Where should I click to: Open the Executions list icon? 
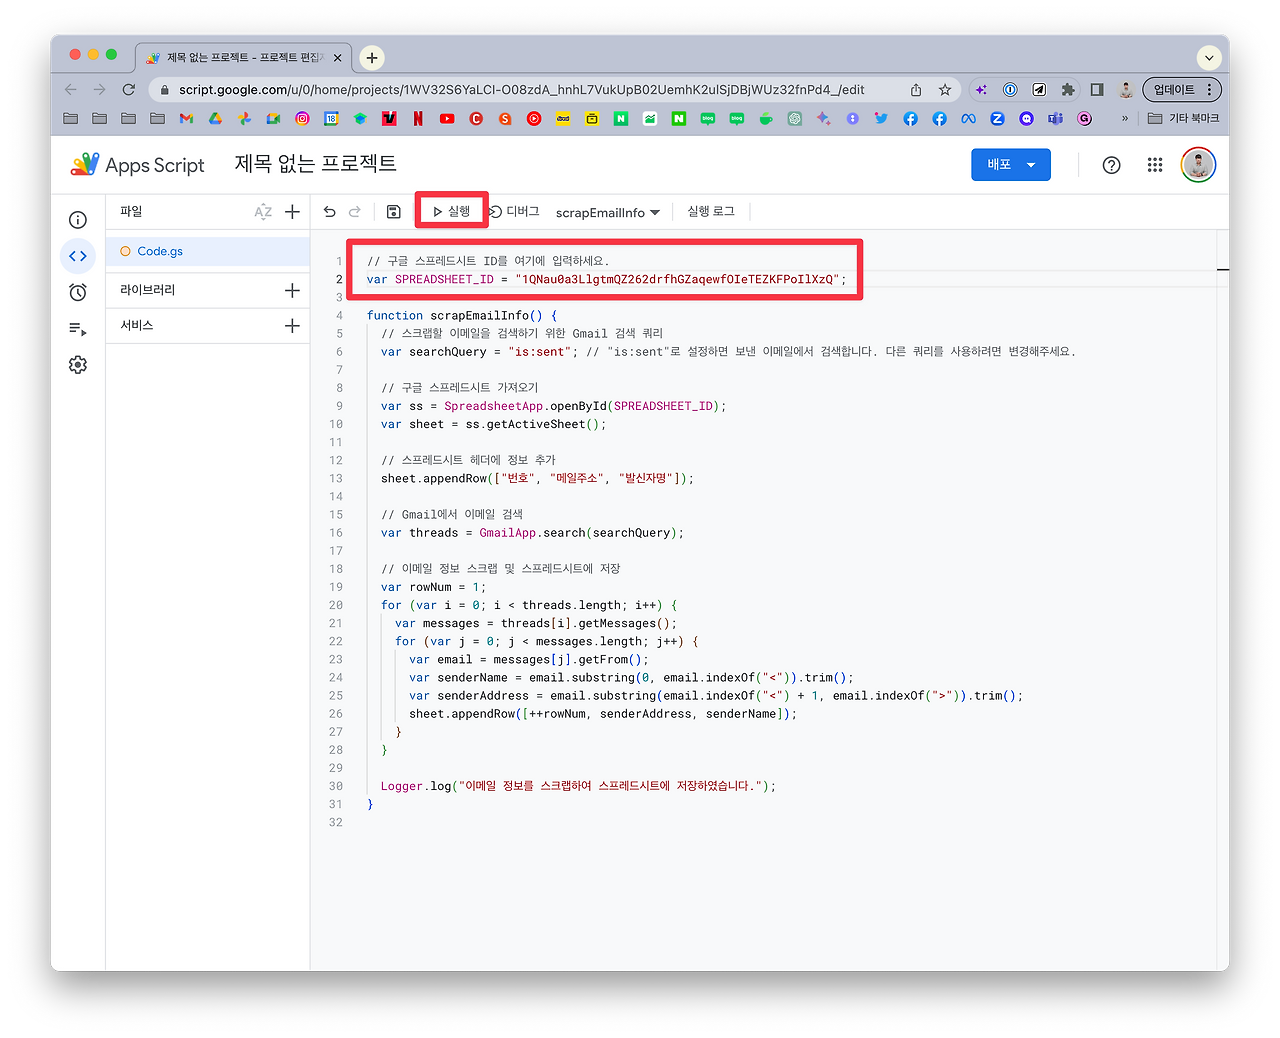[78, 329]
